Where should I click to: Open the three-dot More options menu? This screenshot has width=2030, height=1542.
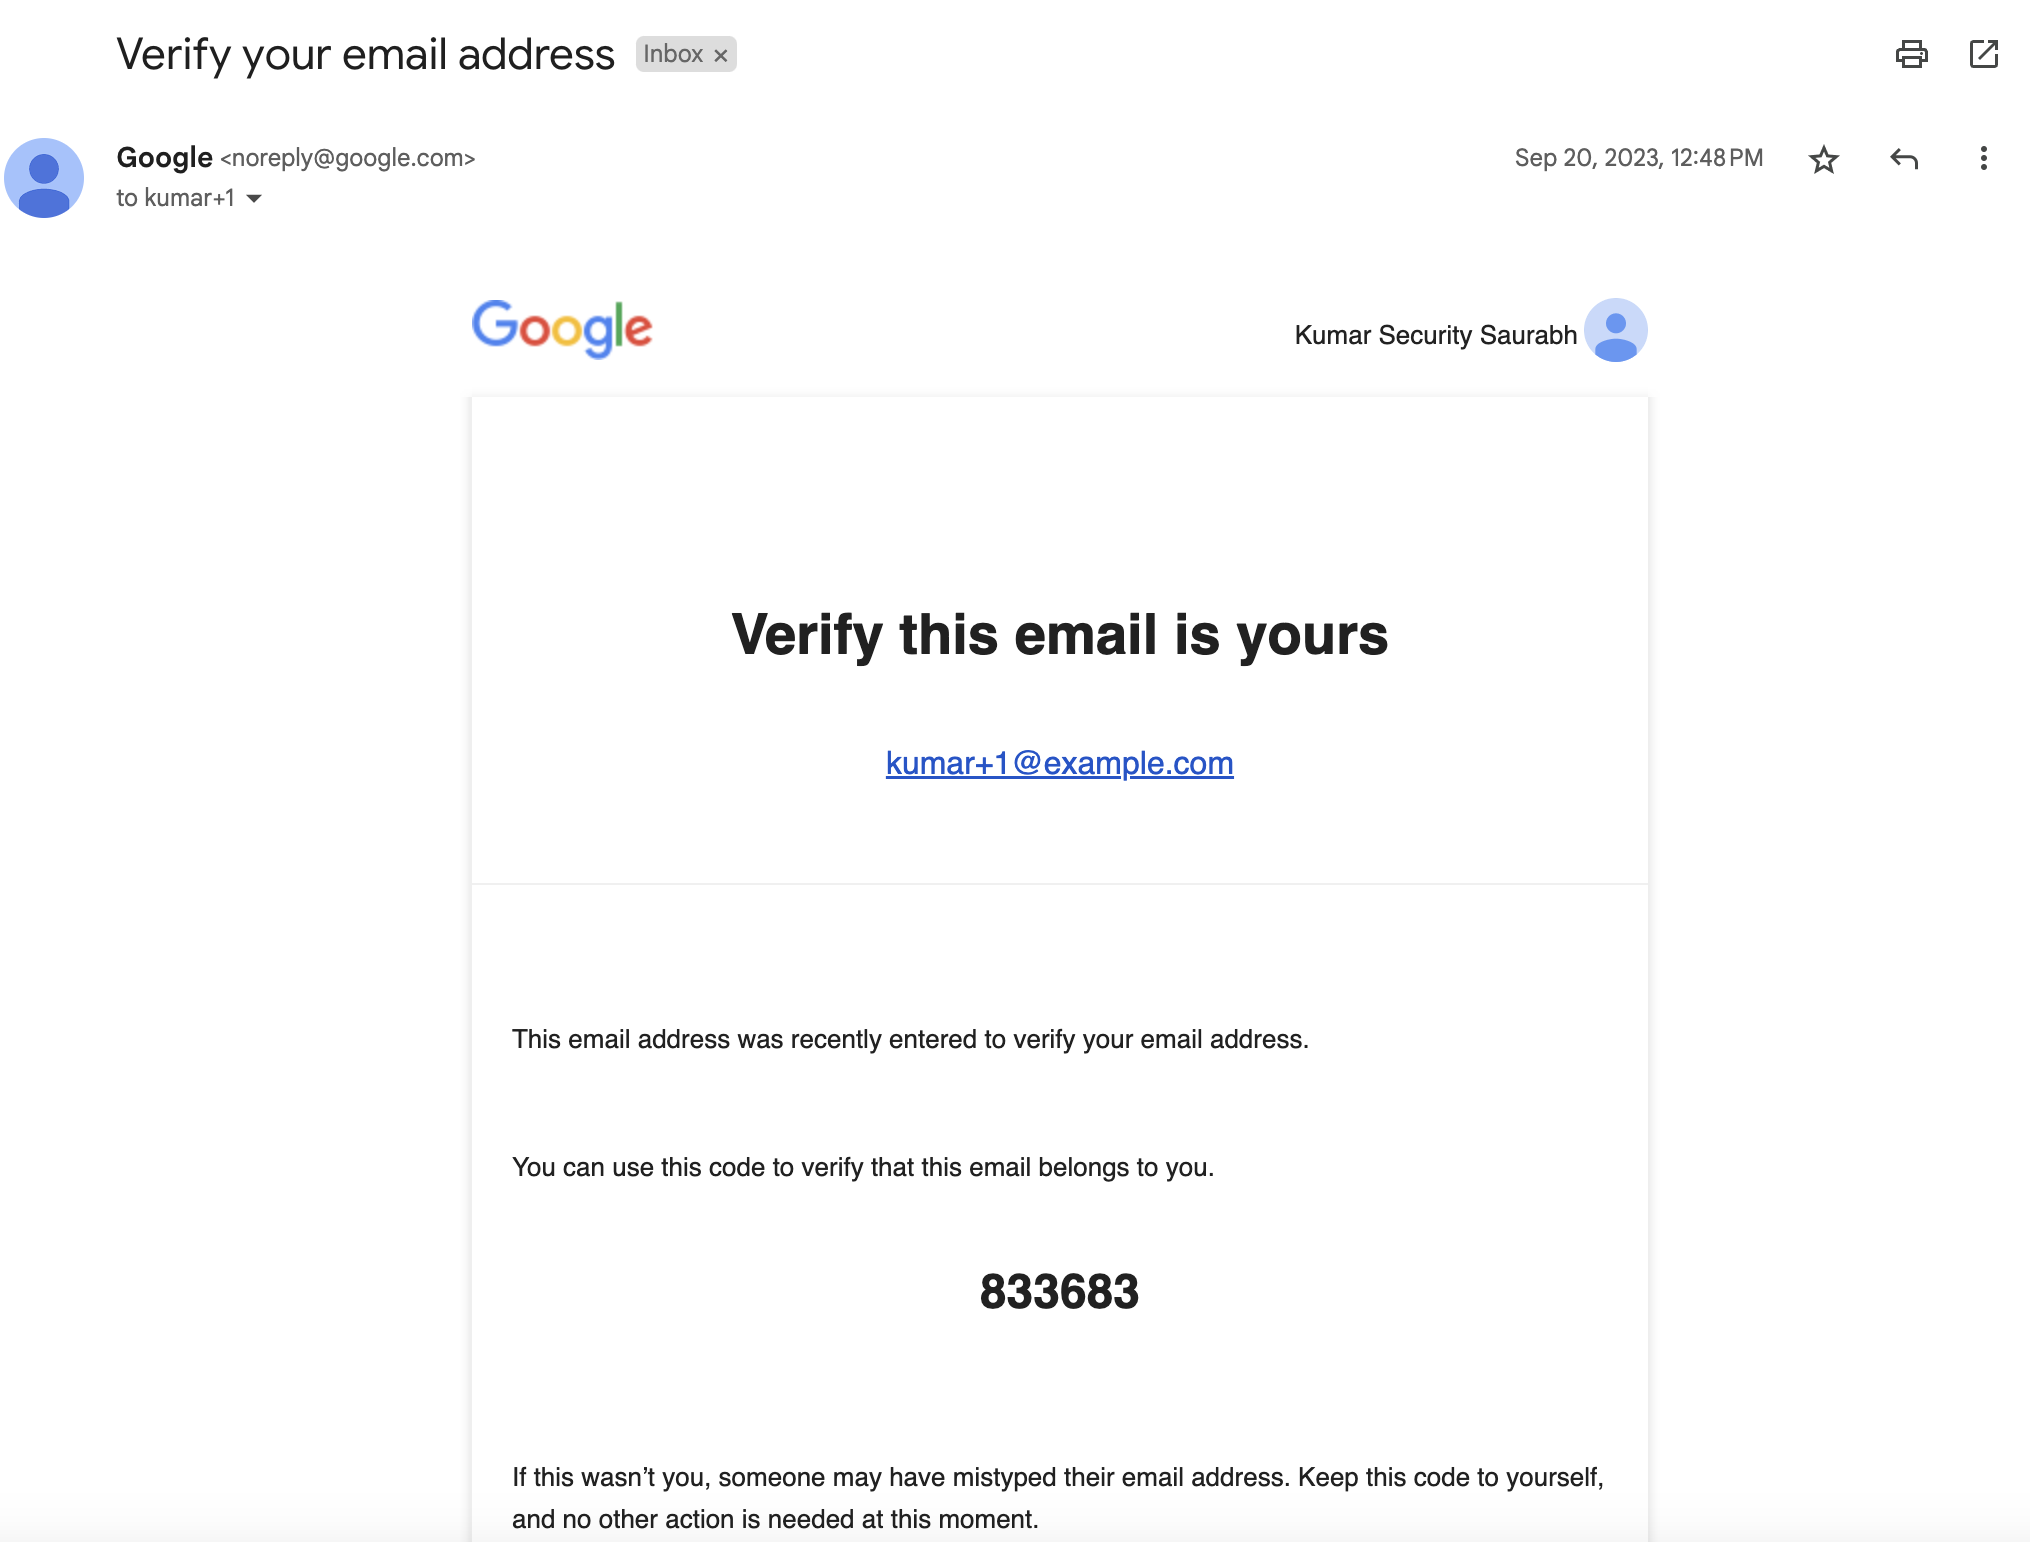(1983, 159)
